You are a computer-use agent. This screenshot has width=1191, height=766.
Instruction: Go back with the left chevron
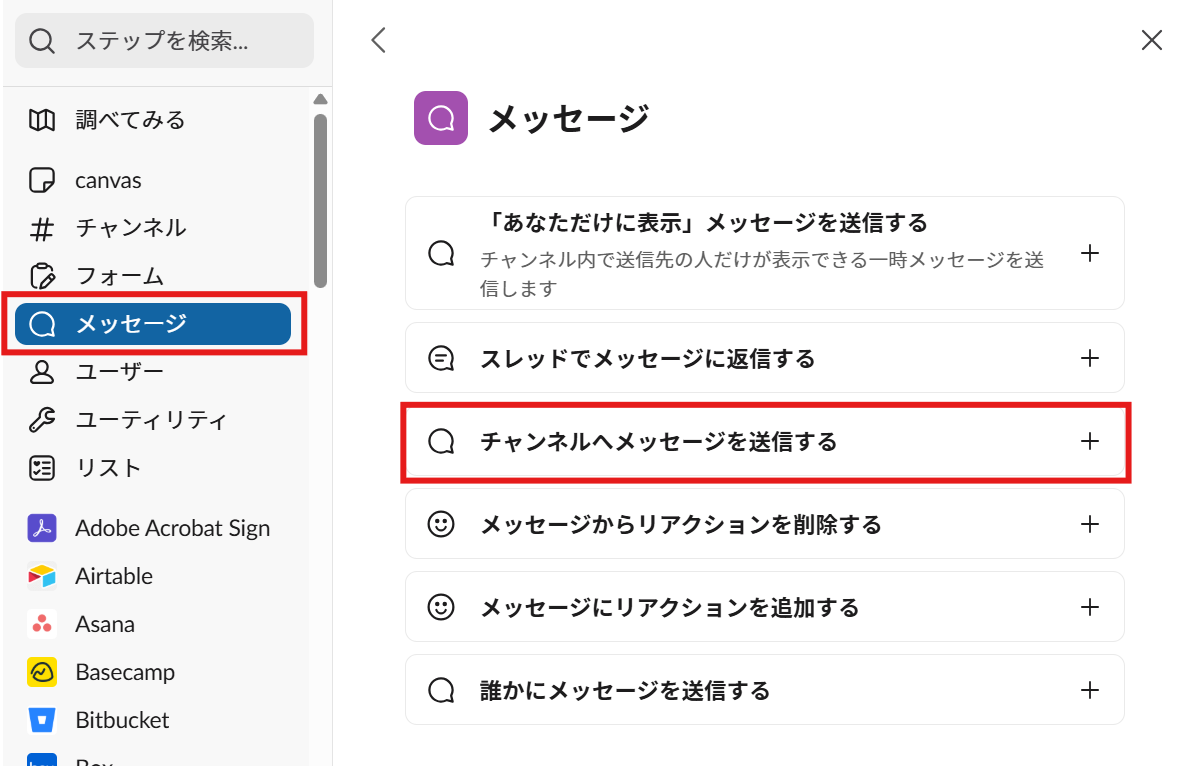(378, 40)
